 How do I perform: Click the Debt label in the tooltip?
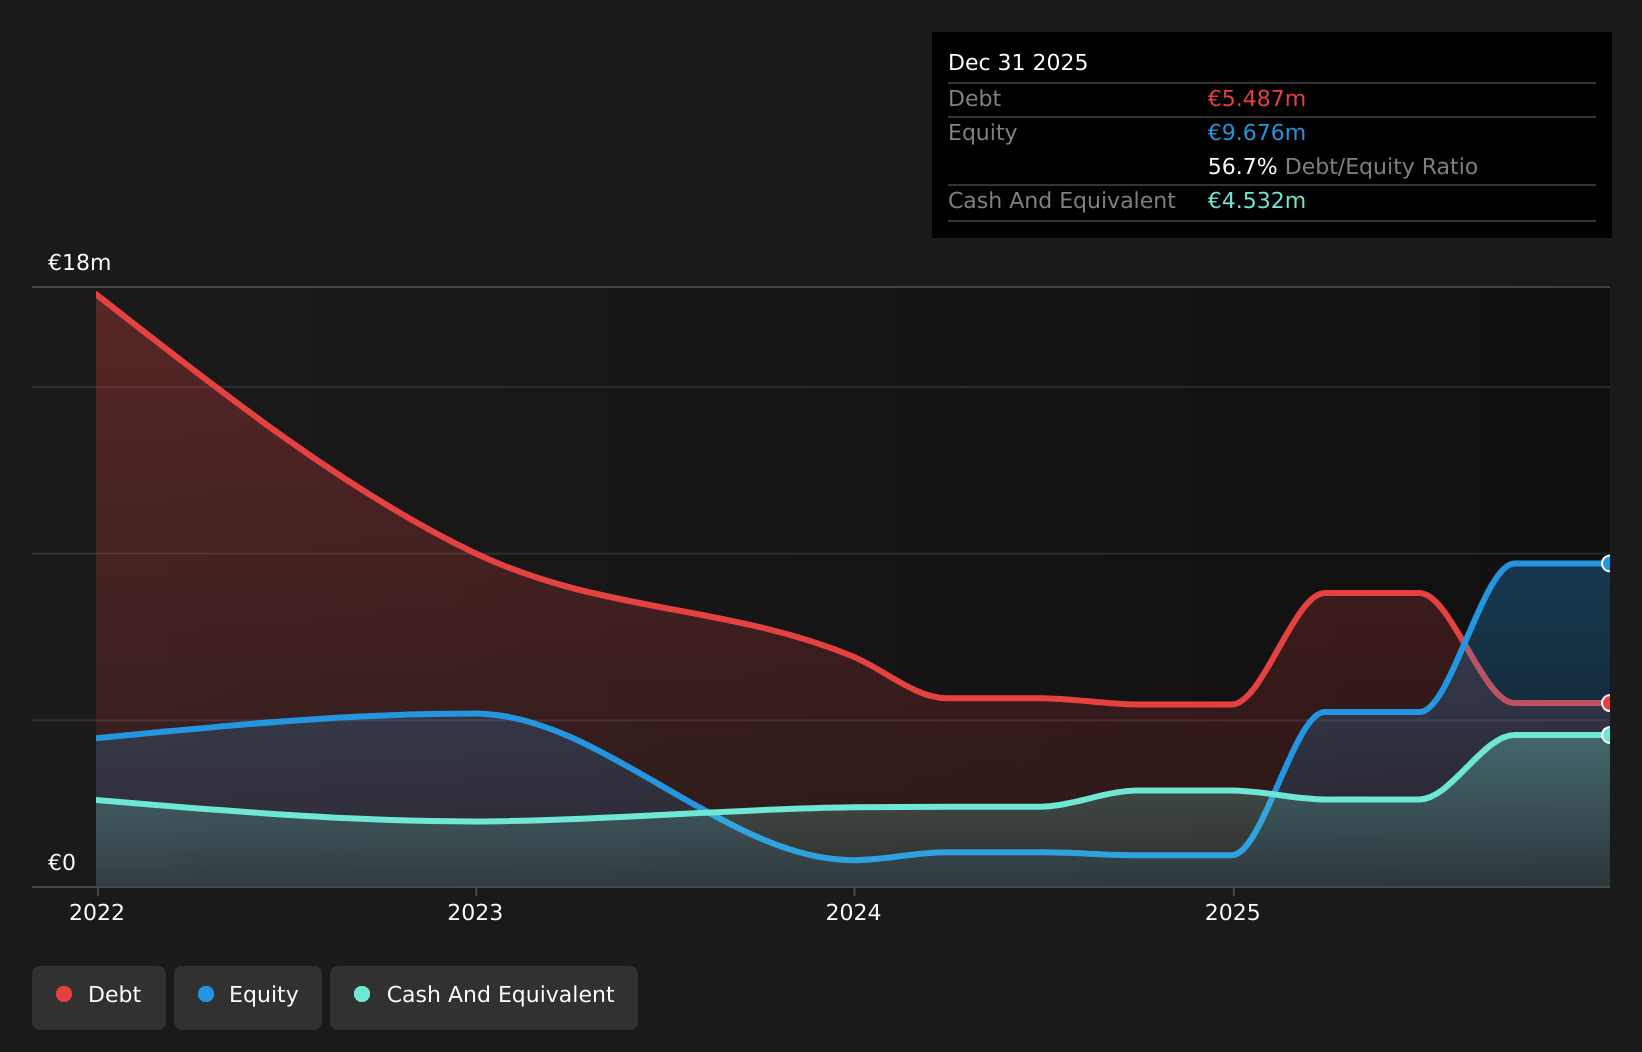(974, 99)
